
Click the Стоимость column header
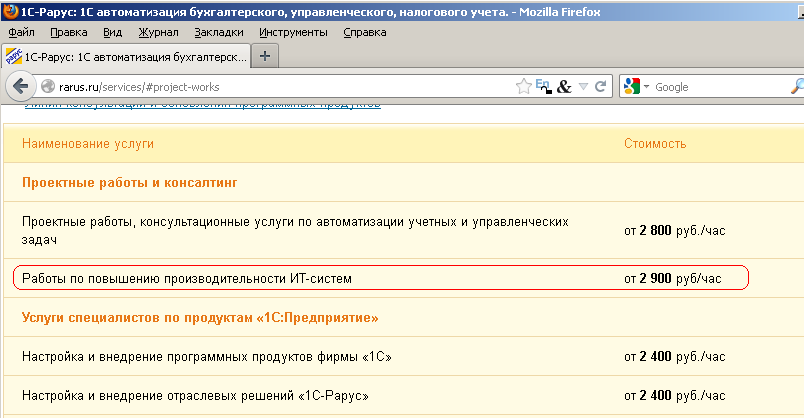click(x=655, y=144)
